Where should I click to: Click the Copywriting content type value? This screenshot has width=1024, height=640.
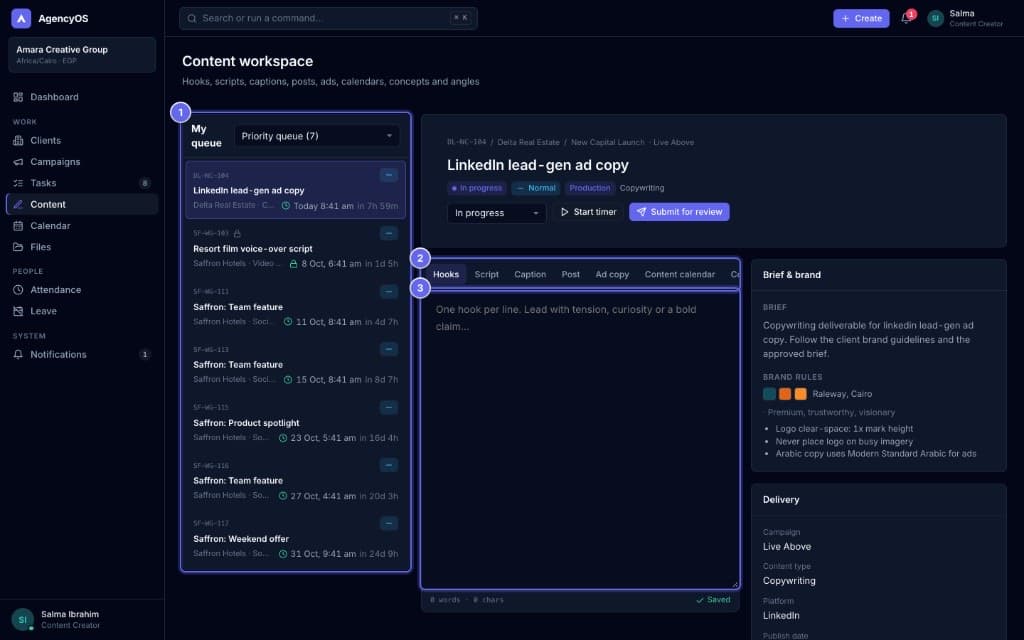pyautogui.click(x=789, y=581)
